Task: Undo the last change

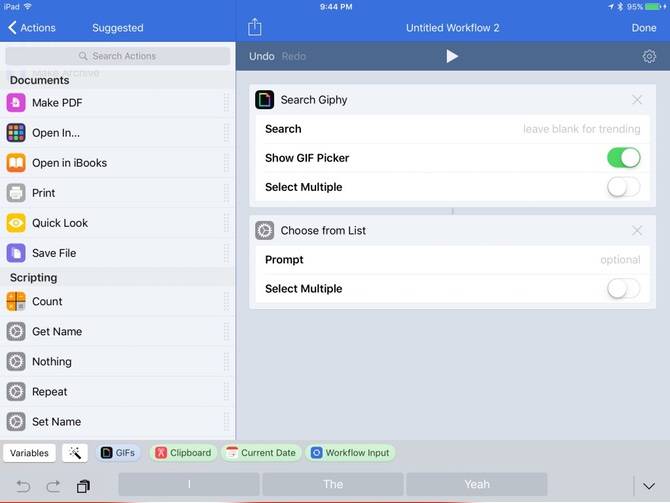Action: tap(262, 56)
